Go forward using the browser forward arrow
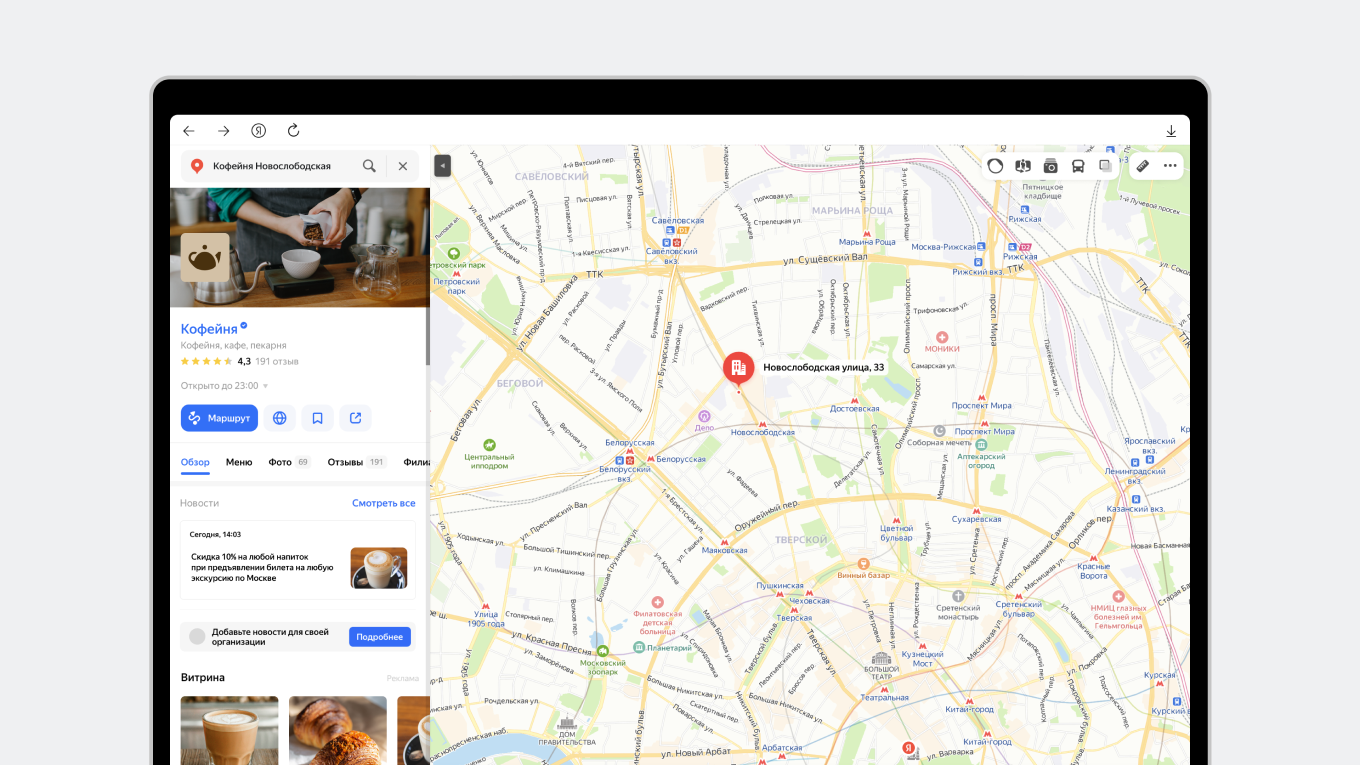Viewport: 1360px width, 765px height. click(x=224, y=131)
